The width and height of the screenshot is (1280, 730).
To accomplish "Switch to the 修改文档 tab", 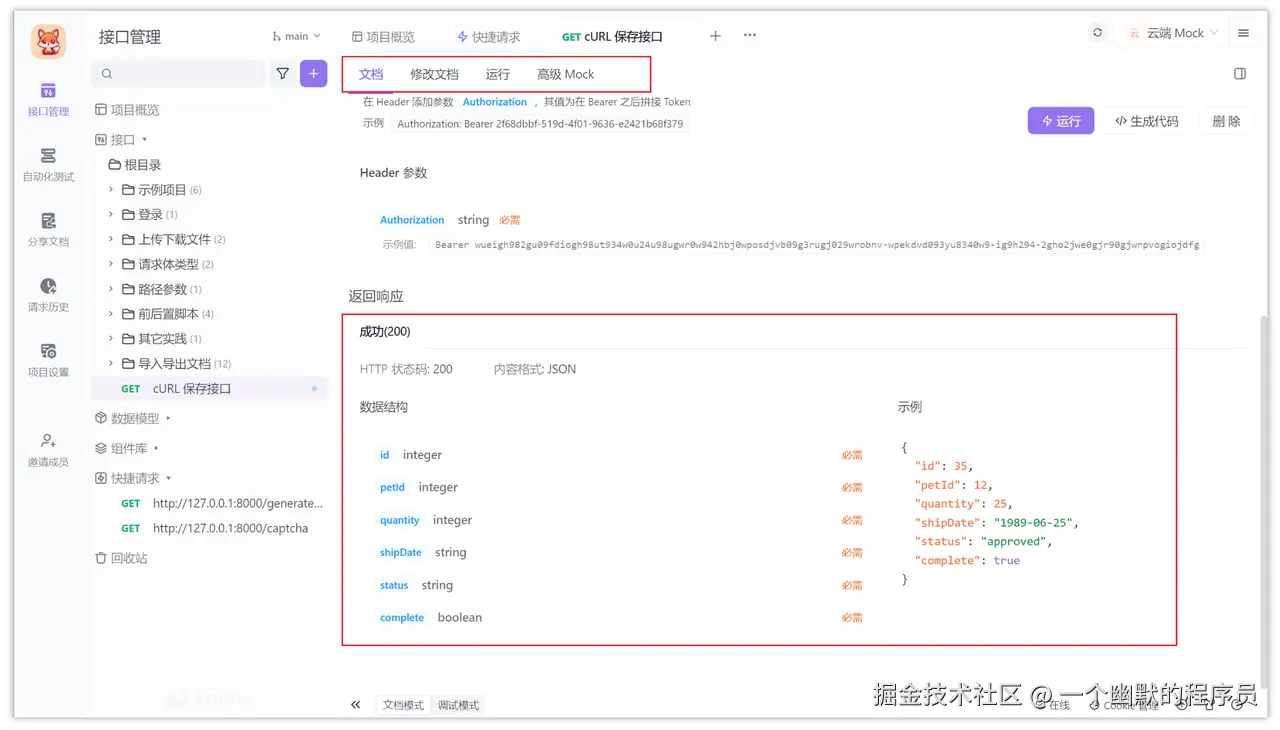I will tap(434, 74).
